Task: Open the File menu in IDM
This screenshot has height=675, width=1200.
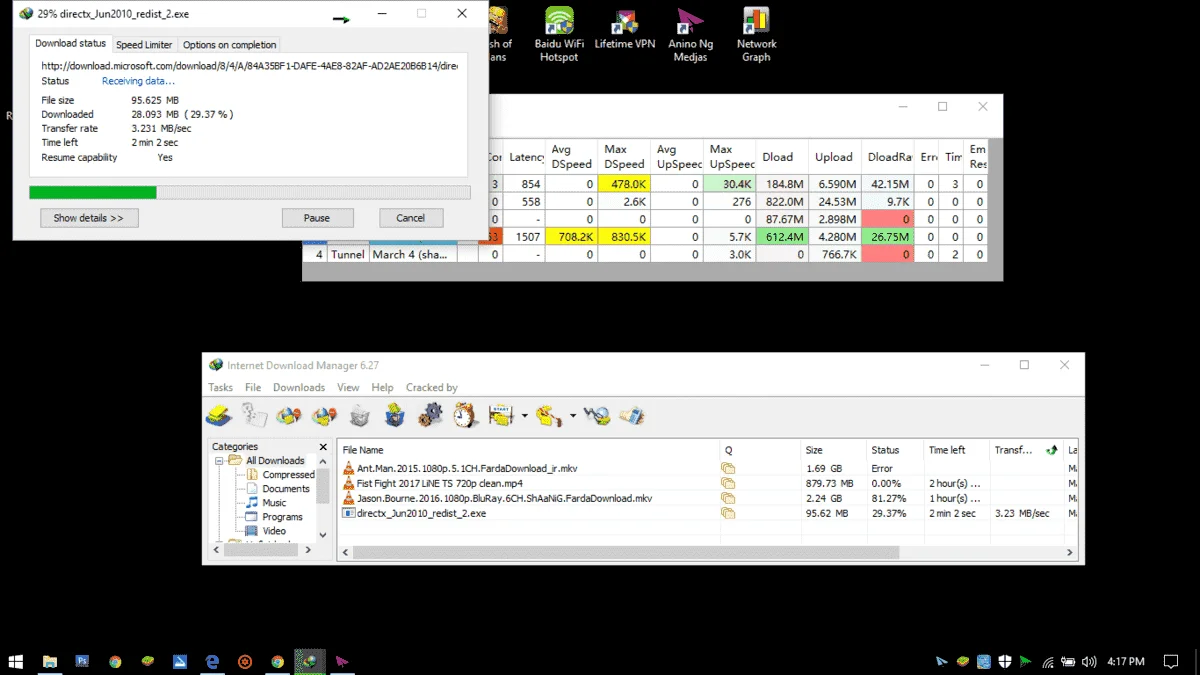Action: pyautogui.click(x=253, y=387)
